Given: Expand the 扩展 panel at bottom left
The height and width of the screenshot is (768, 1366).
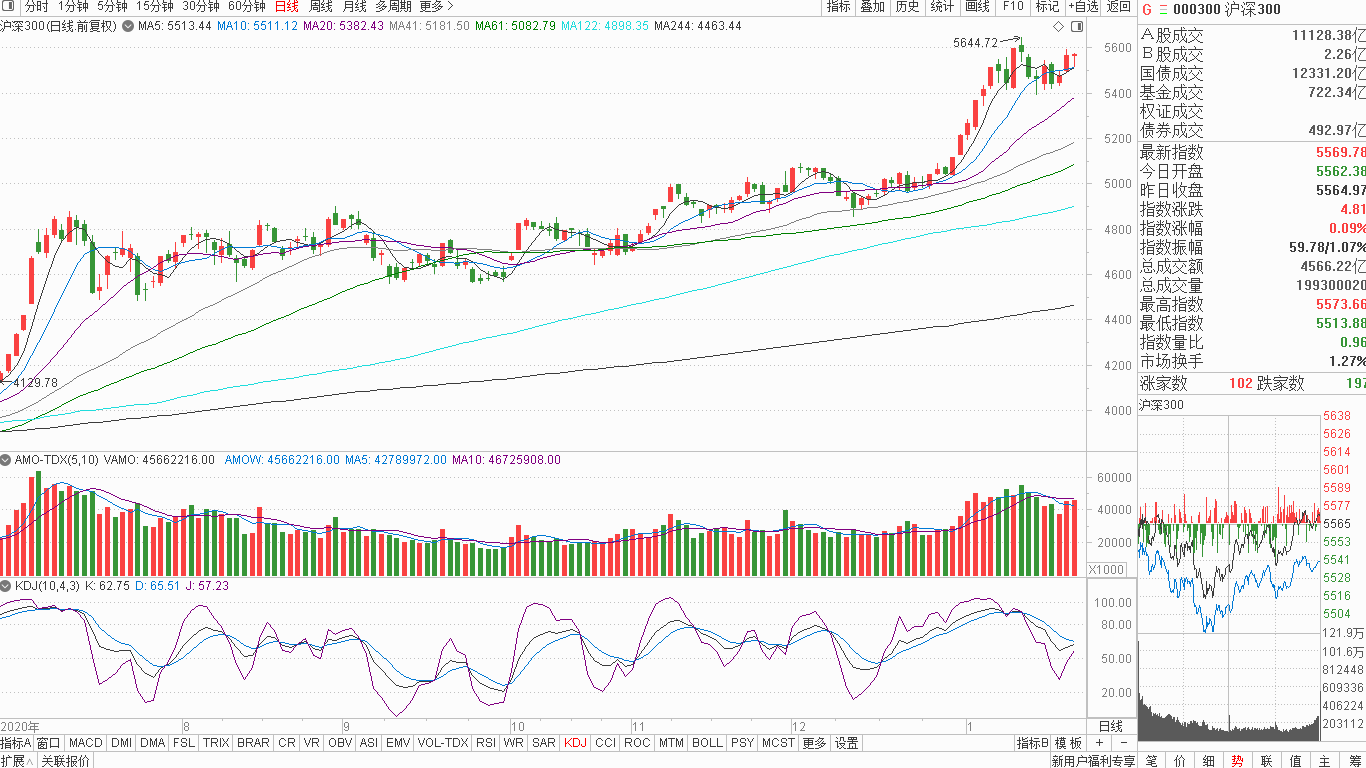Looking at the screenshot, I should click(x=17, y=761).
